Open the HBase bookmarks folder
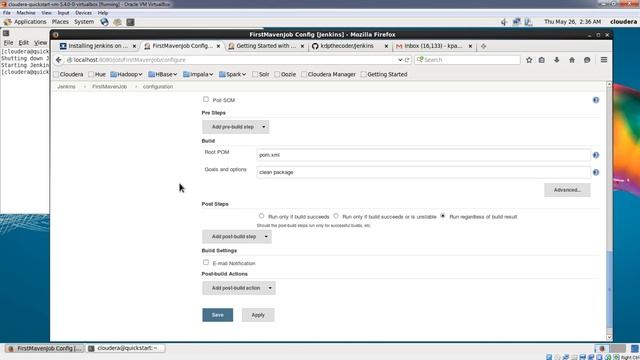The width and height of the screenshot is (640, 360). click(162, 74)
